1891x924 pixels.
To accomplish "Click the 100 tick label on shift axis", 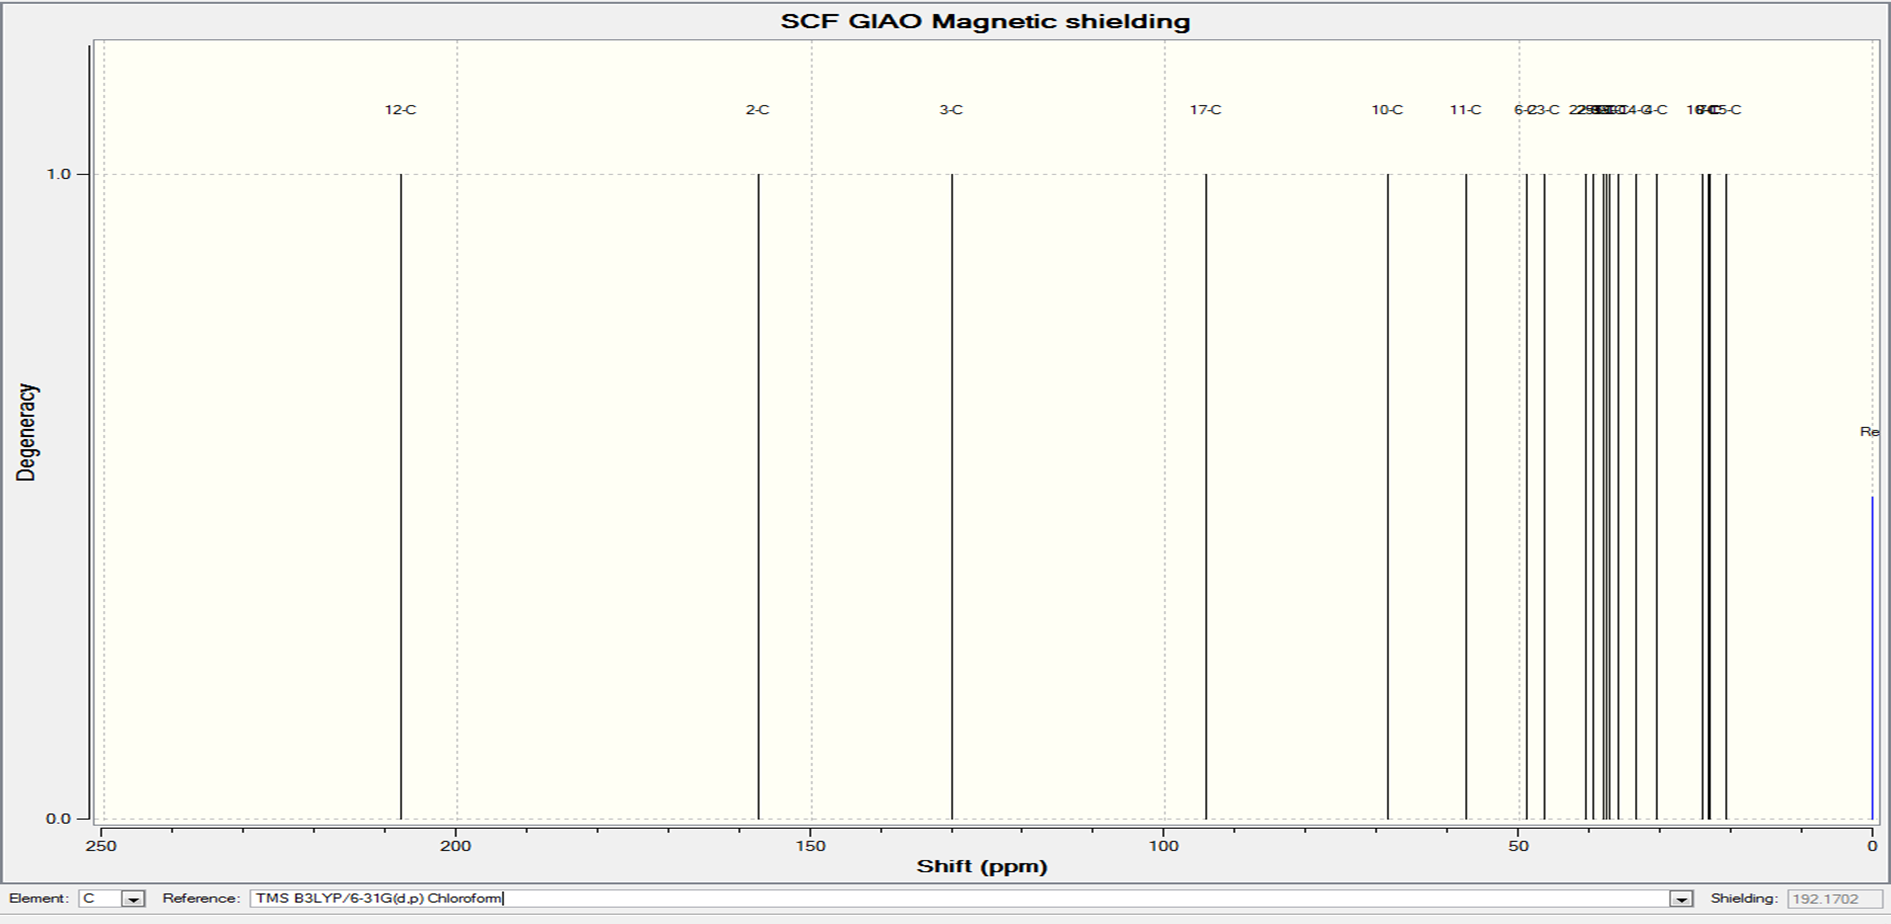I will [x=1164, y=846].
